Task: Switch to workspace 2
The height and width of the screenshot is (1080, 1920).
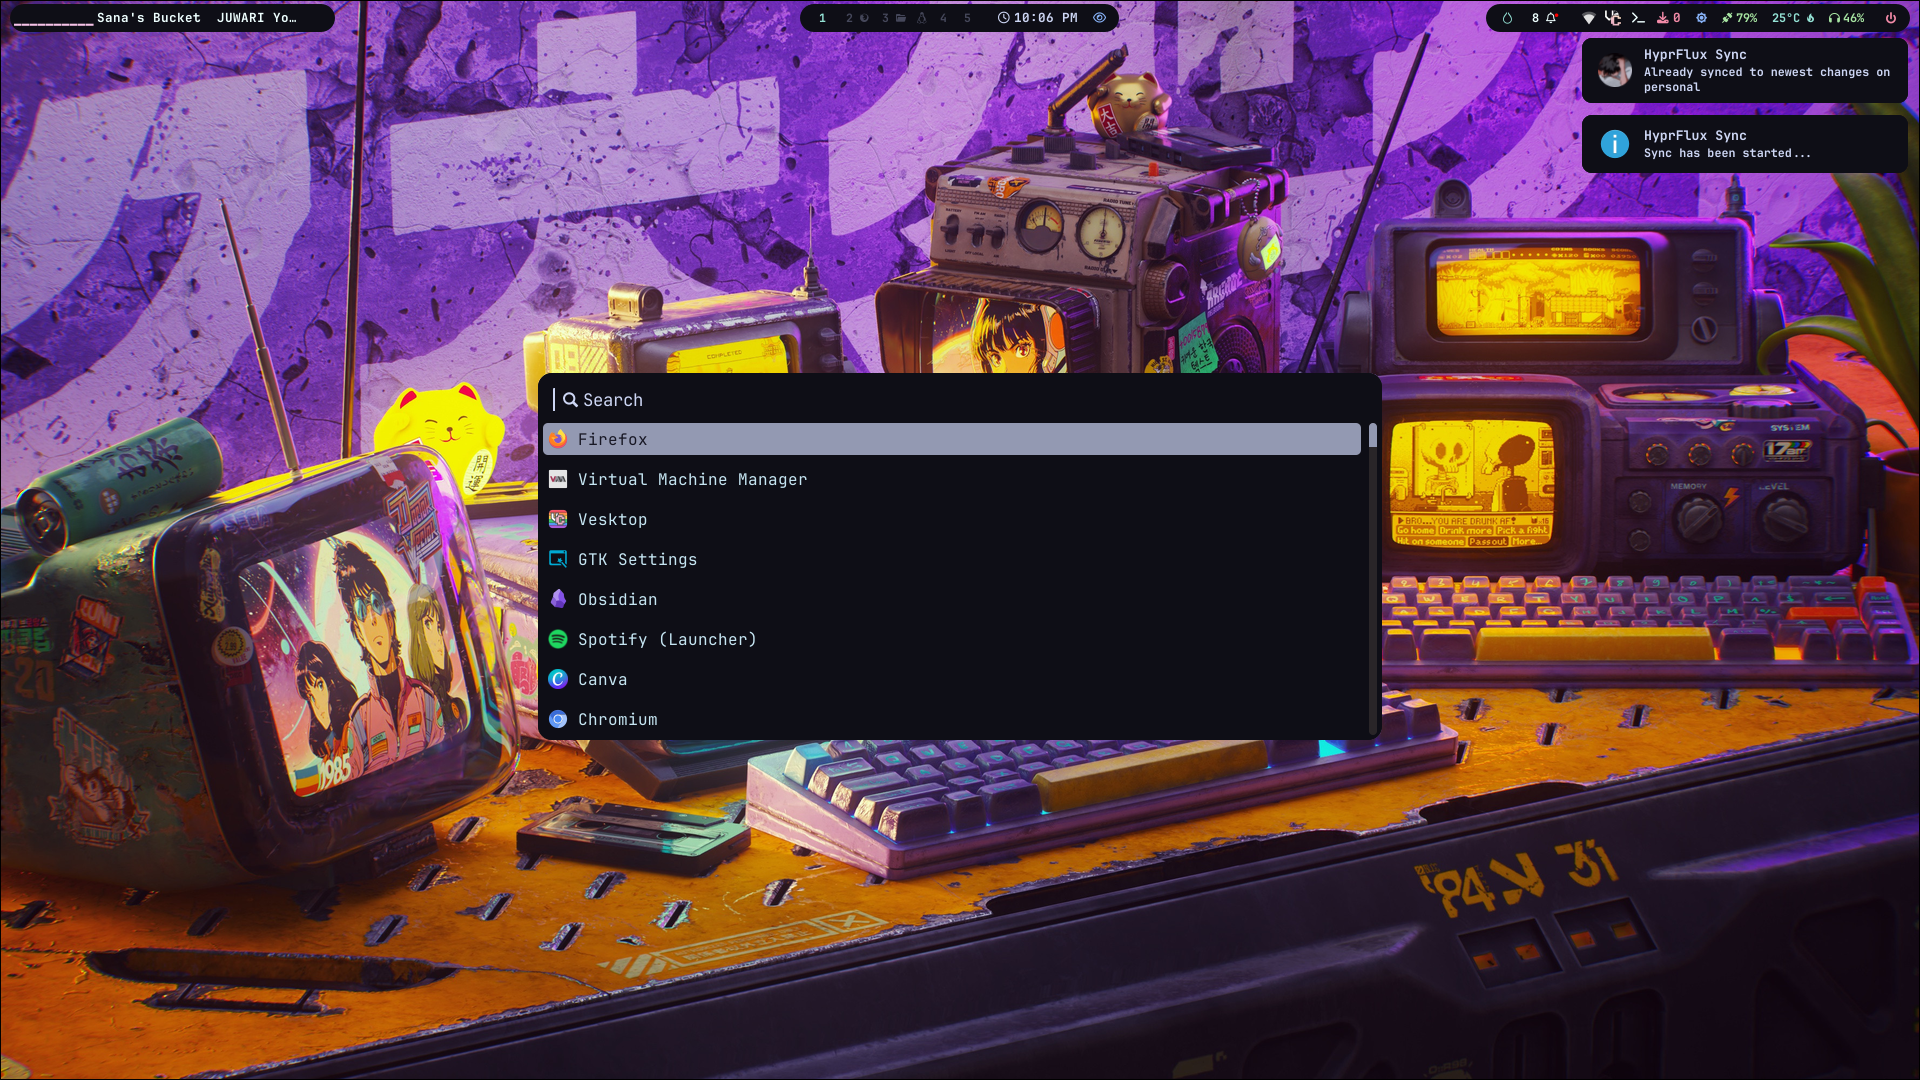Action: (856, 18)
